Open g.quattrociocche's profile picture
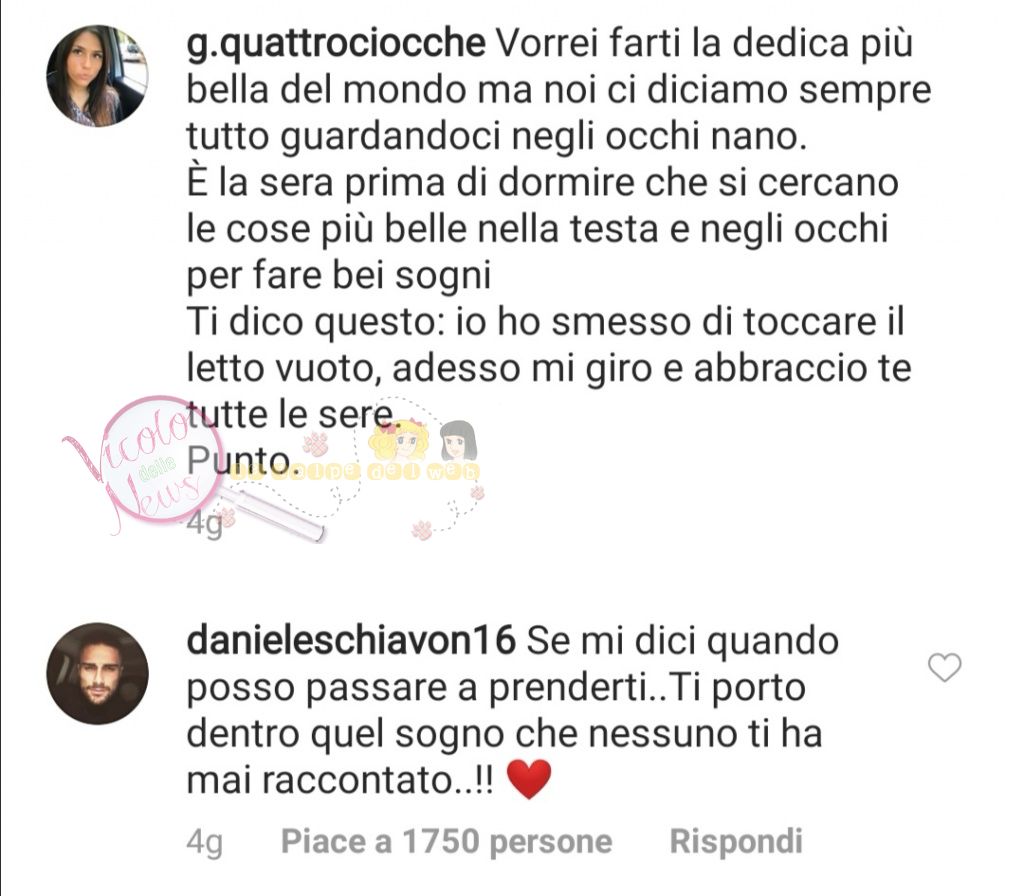Viewport: 1024px width, 896px height. click(x=97, y=76)
